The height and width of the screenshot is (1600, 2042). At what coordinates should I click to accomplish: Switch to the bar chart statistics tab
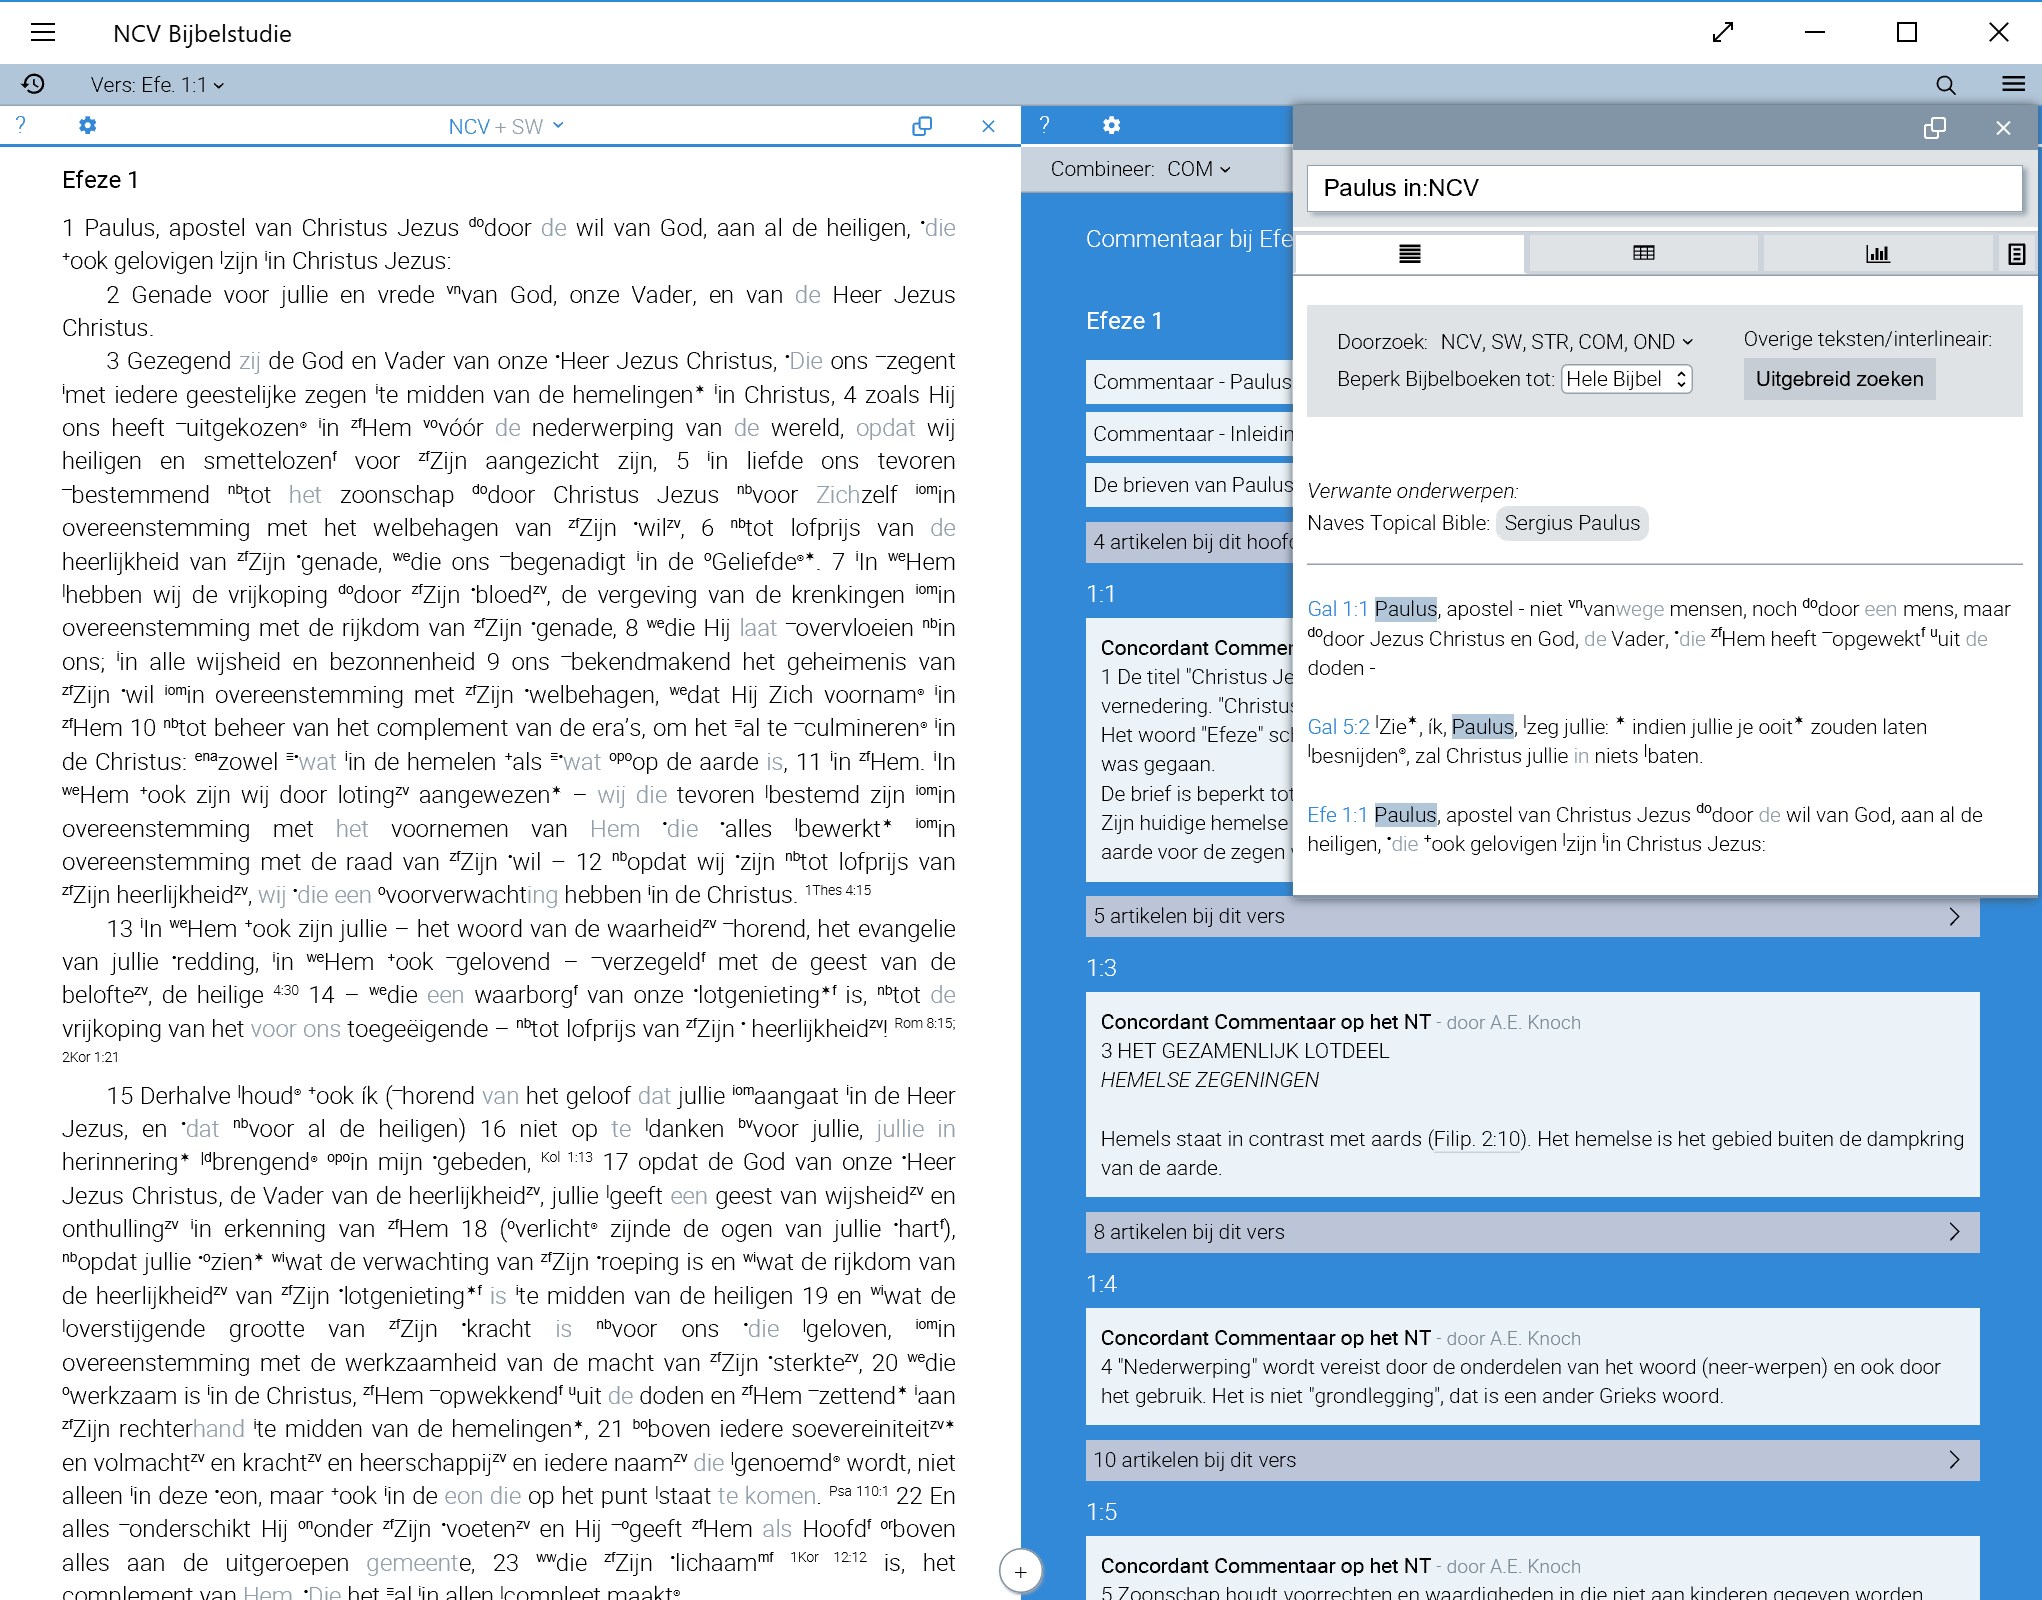click(1877, 254)
